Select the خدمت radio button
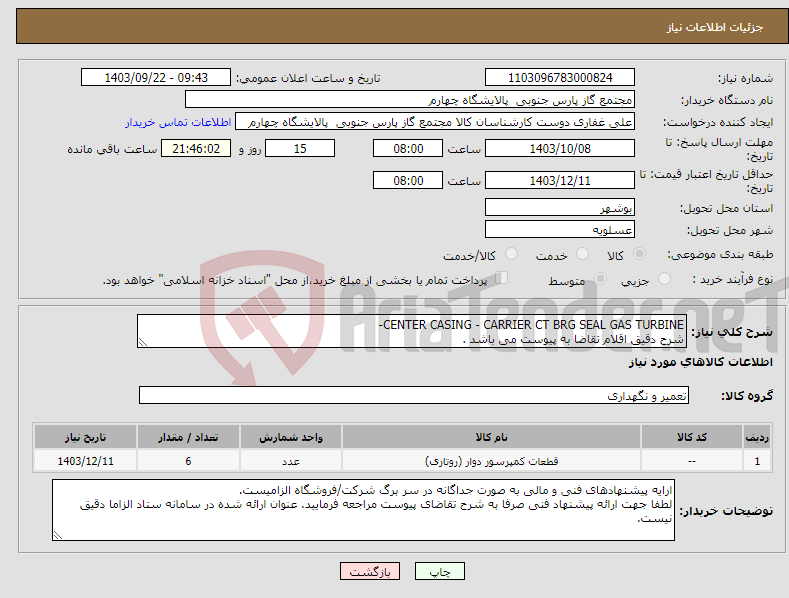789x598 pixels. [582, 254]
